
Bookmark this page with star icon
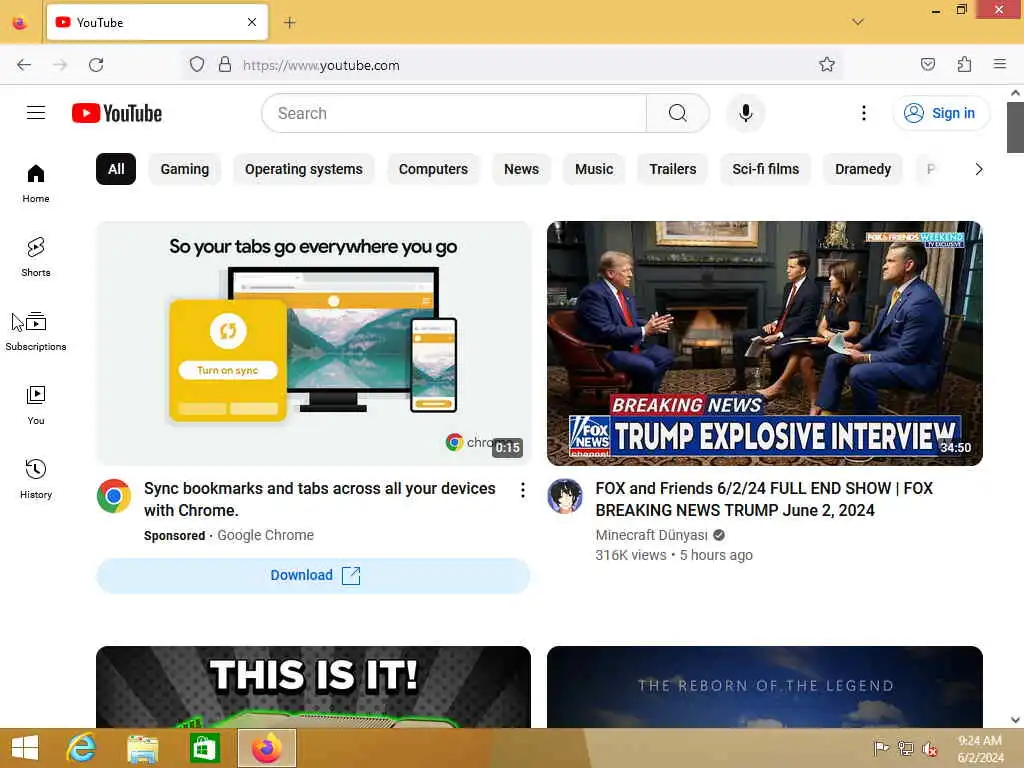tap(827, 64)
